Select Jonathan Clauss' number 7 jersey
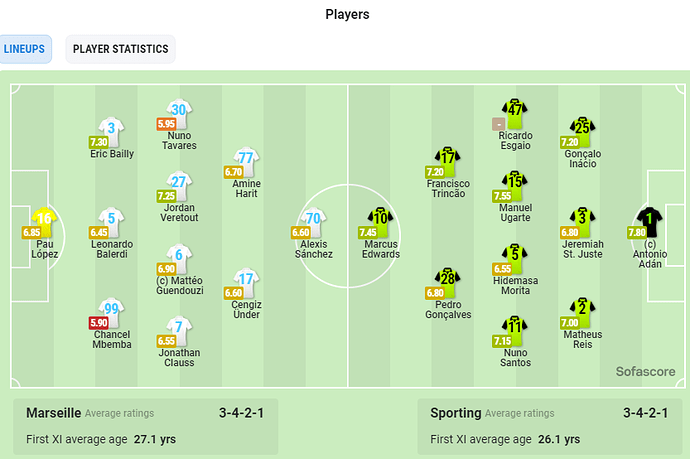The height and width of the screenshot is (459, 690). point(179,330)
